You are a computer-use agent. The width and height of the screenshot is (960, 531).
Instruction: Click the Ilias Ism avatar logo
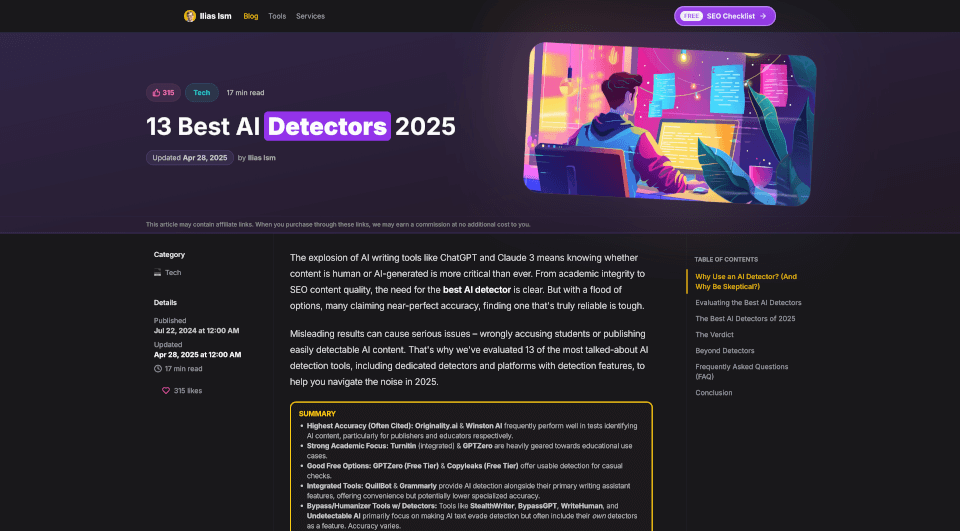(x=190, y=16)
